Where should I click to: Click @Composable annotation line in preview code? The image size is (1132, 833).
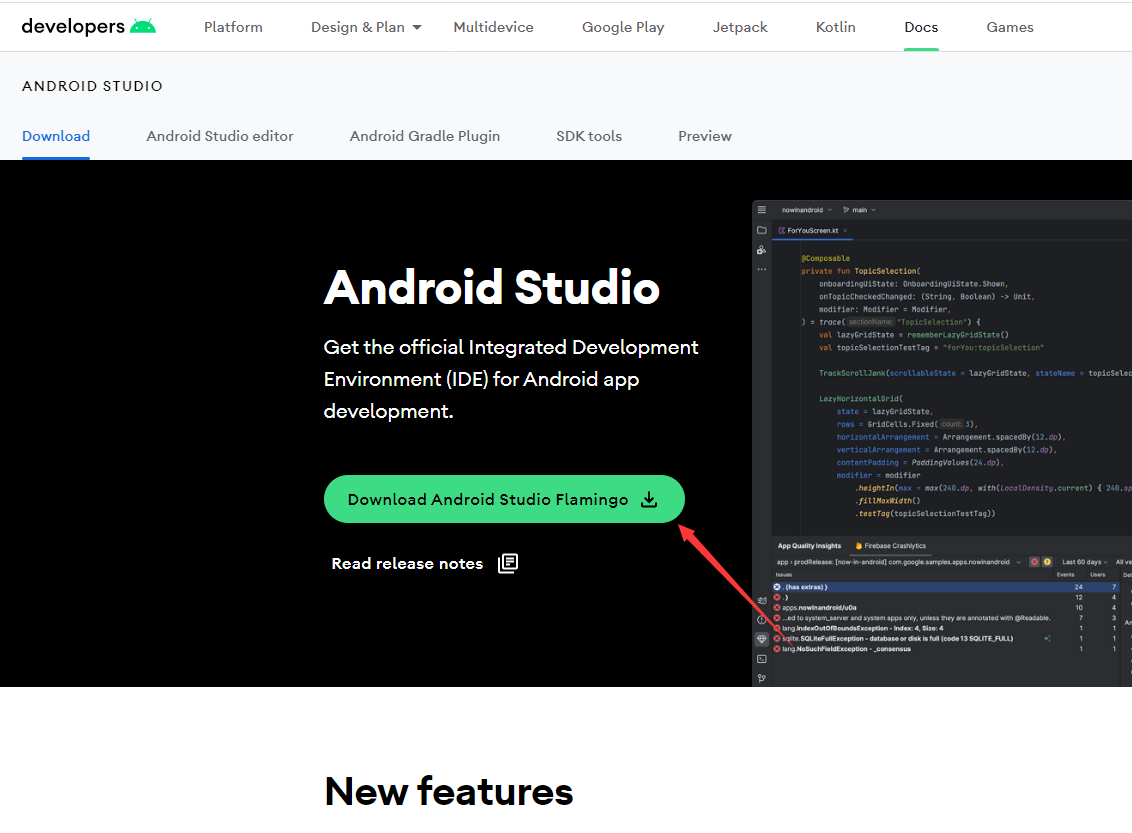[x=825, y=258]
